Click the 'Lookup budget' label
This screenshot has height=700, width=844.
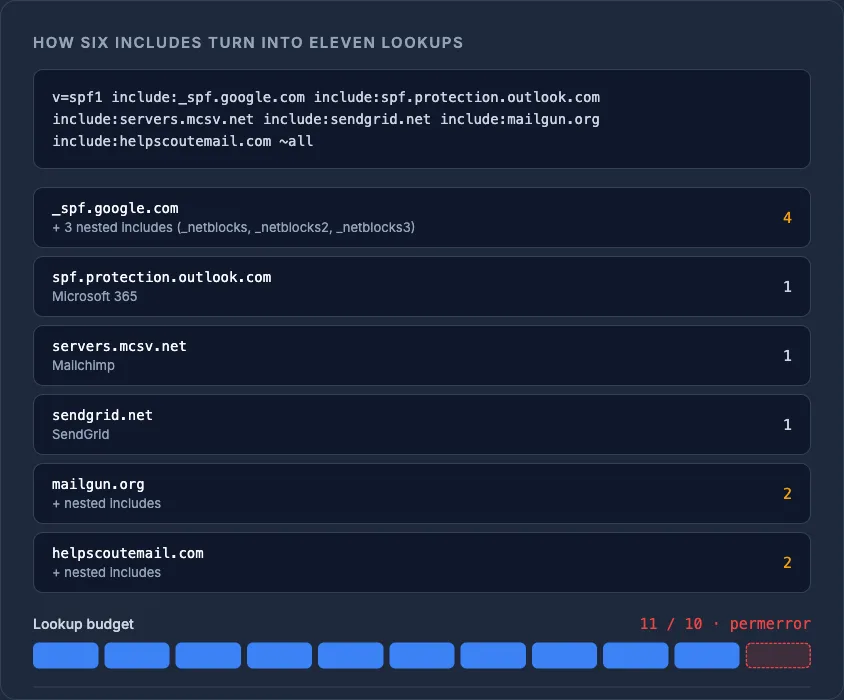click(83, 624)
